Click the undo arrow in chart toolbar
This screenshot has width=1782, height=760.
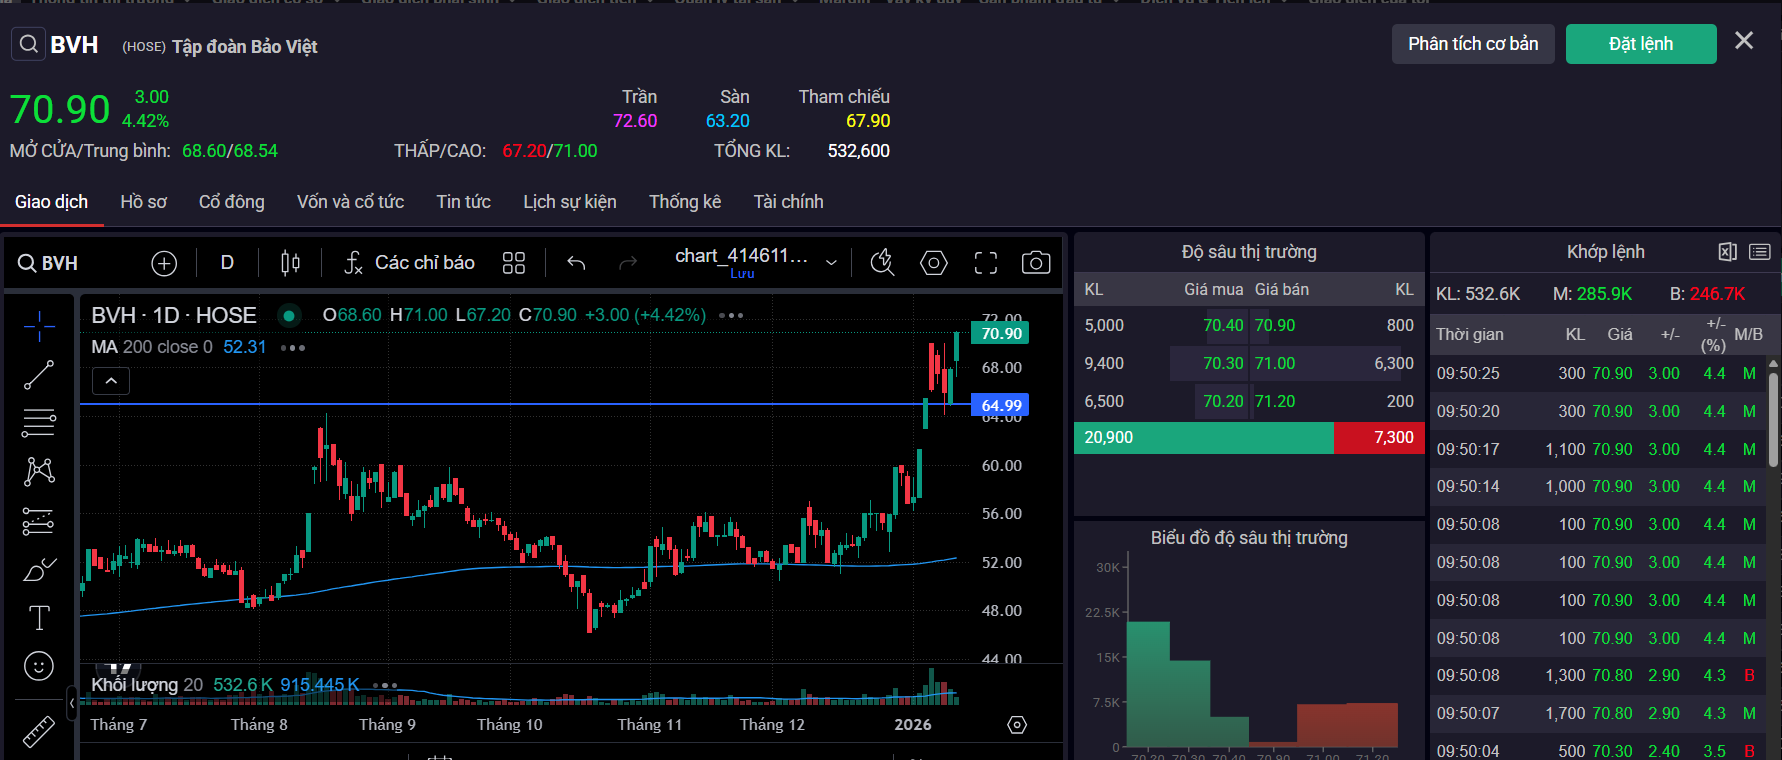pos(576,263)
